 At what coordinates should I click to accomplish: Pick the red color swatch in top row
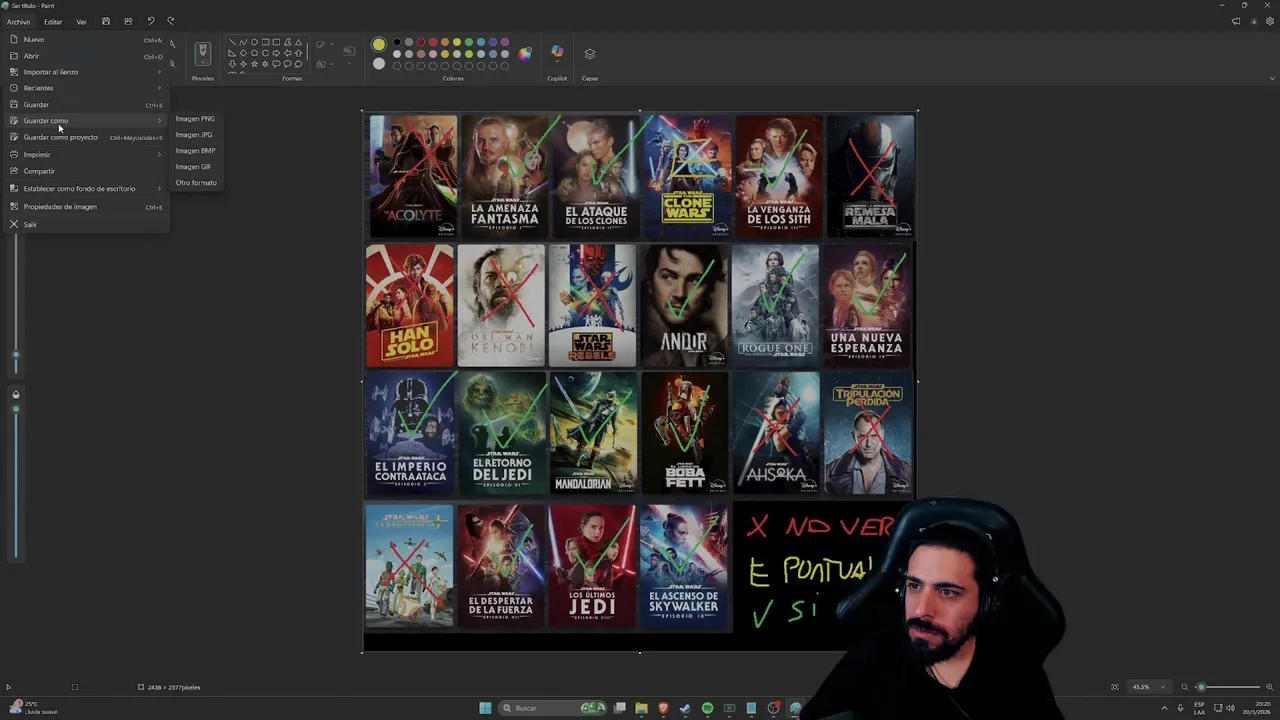(433, 43)
